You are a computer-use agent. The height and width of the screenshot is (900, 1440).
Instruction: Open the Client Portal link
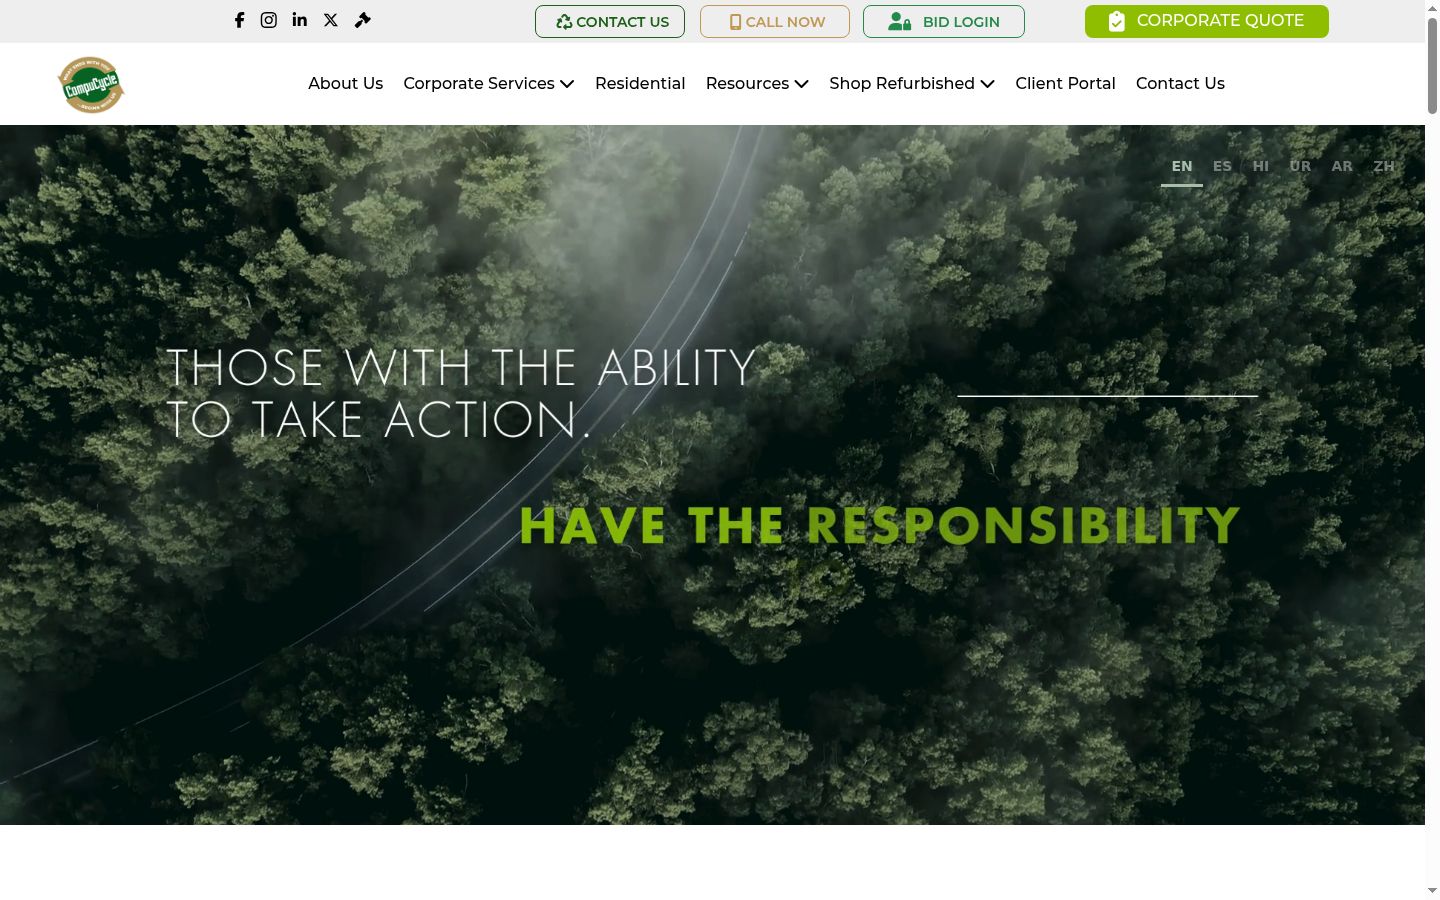1065,83
